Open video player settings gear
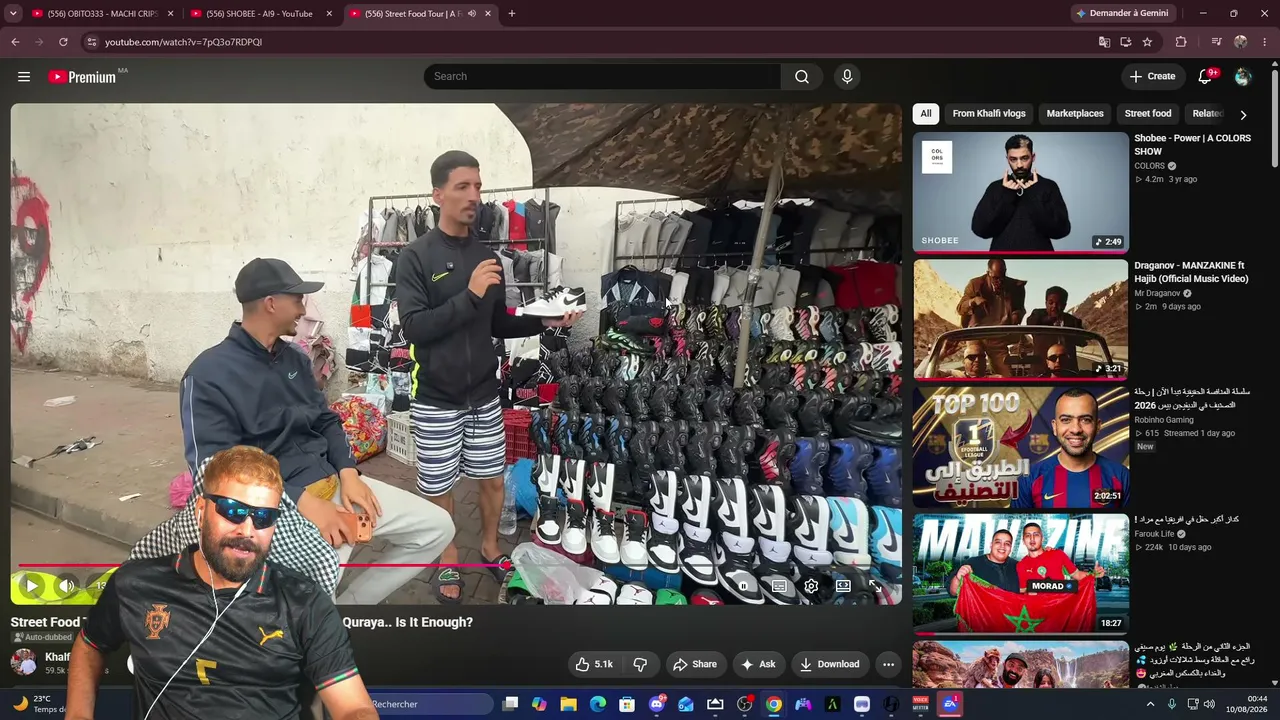 click(x=811, y=586)
